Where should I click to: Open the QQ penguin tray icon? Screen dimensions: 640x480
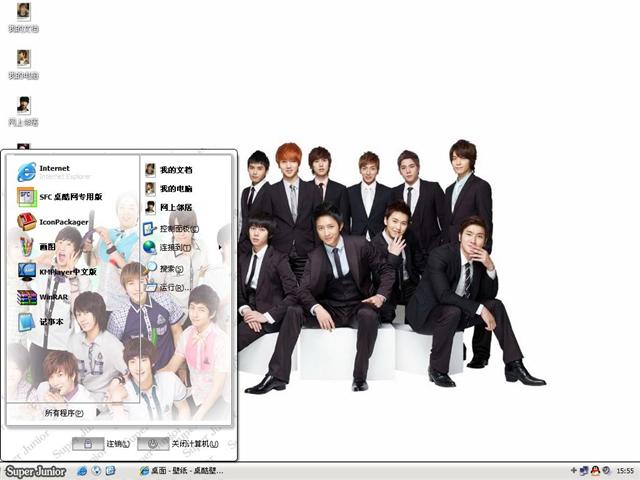(x=596, y=471)
